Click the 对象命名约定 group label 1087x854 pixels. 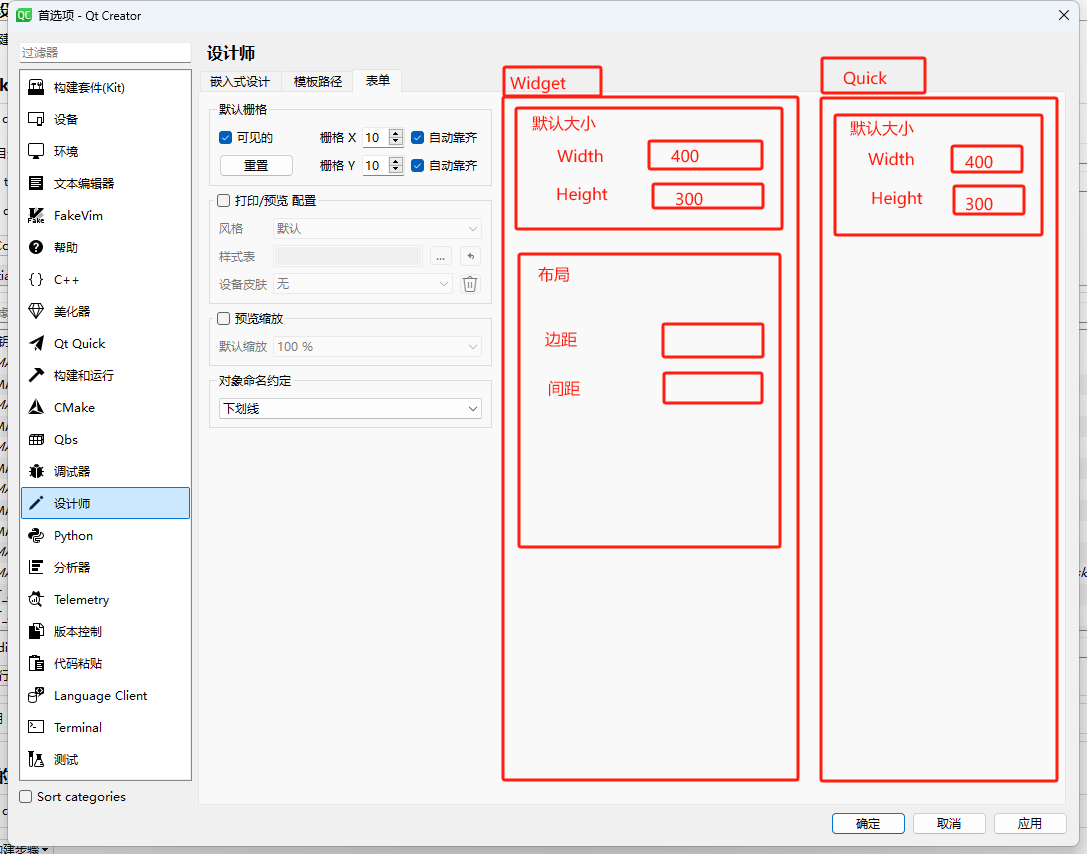click(x=254, y=381)
